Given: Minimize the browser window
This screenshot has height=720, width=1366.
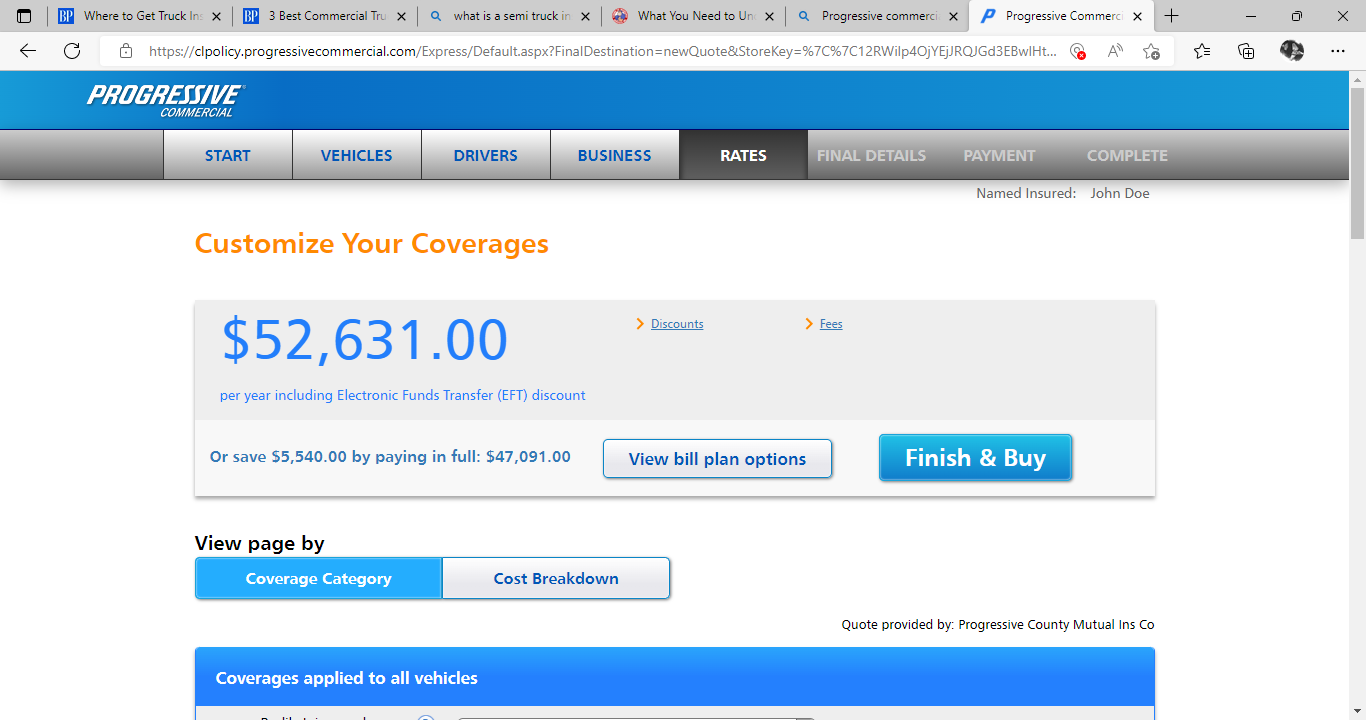Looking at the screenshot, I should 1251,16.
